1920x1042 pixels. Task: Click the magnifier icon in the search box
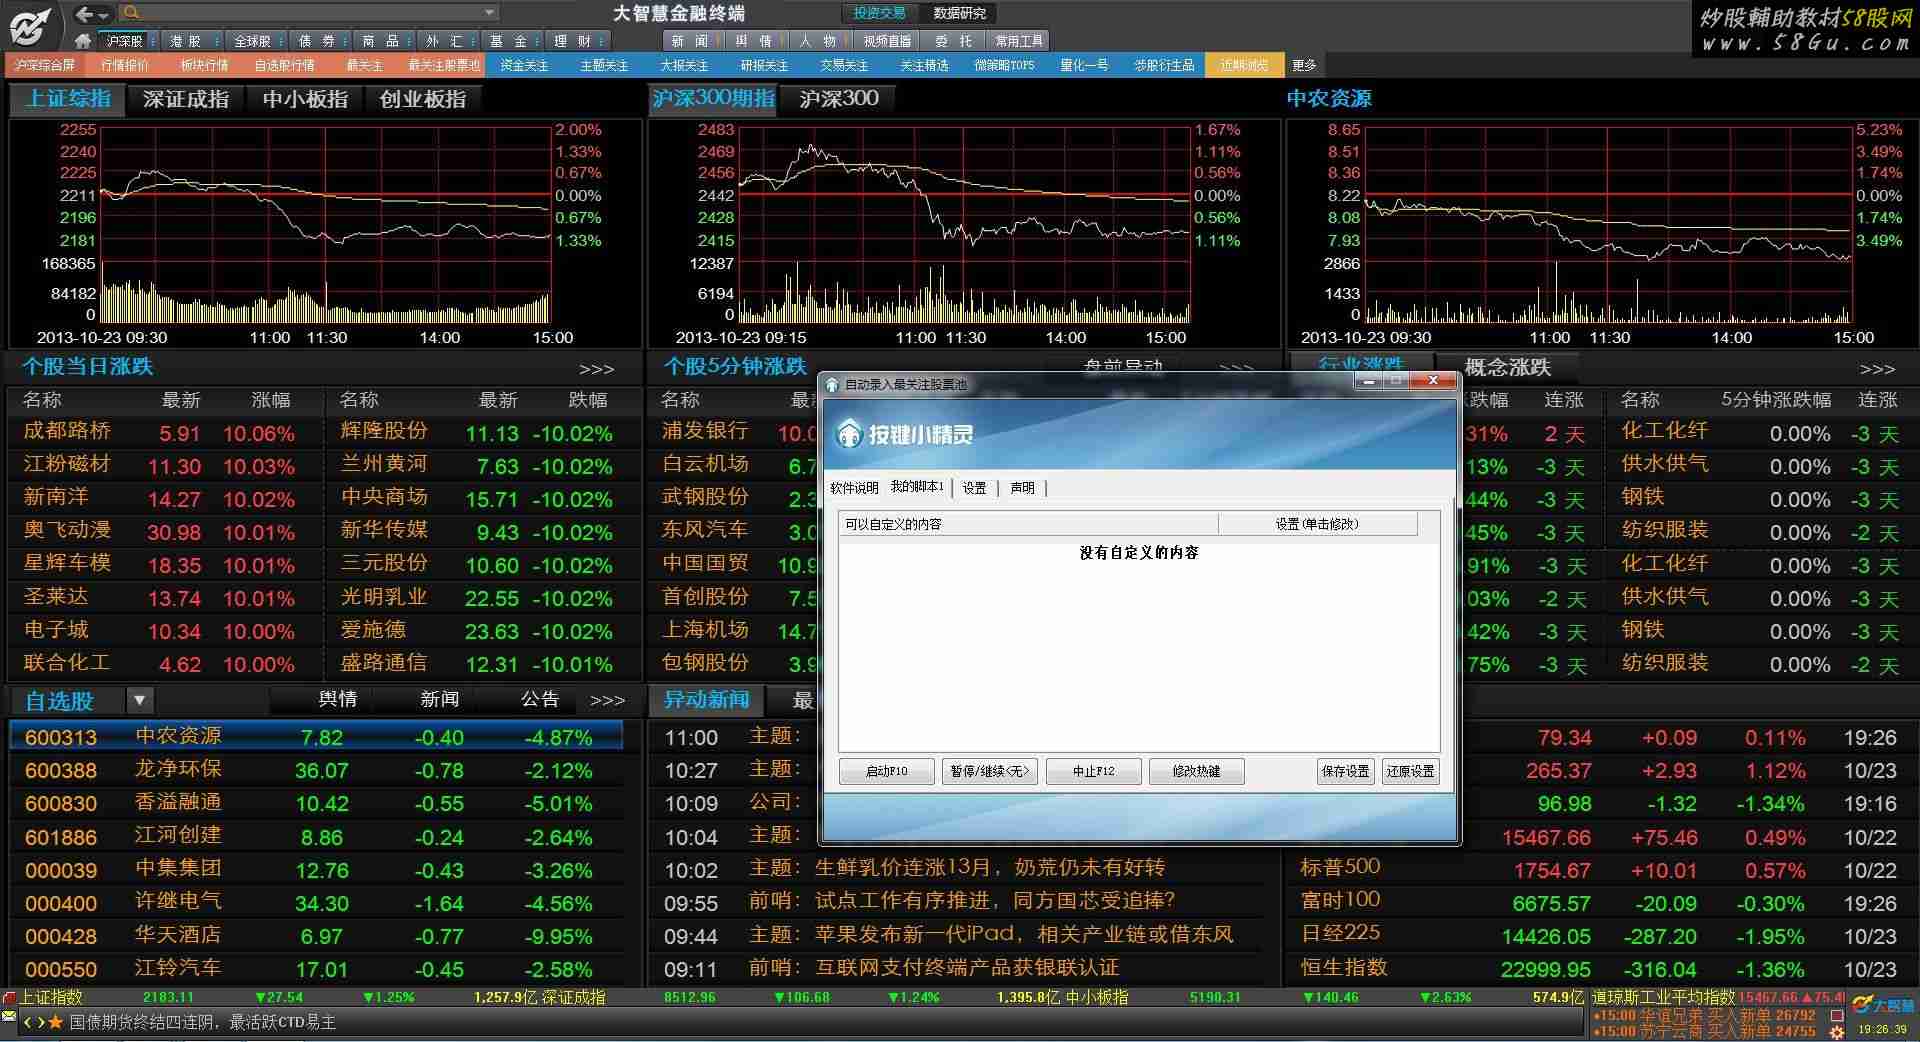pyautogui.click(x=131, y=13)
